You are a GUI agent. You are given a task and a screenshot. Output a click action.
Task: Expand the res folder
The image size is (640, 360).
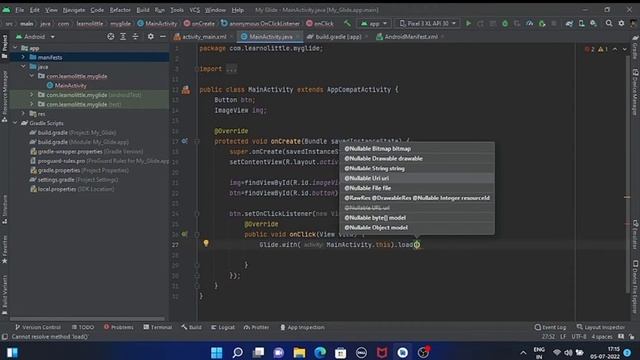23,113
